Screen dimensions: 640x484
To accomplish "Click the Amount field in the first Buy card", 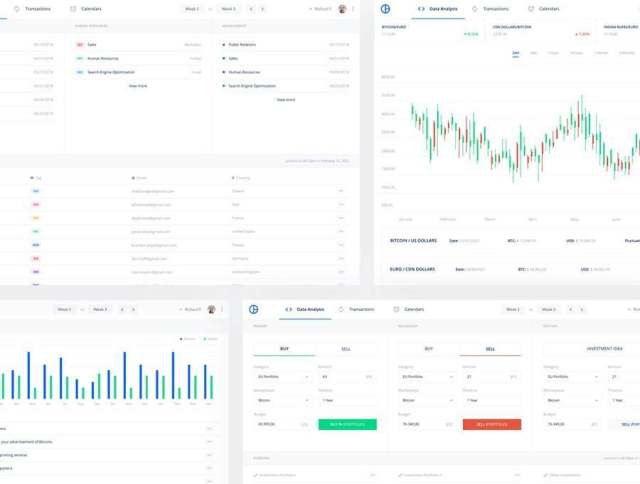I will coord(347,377).
